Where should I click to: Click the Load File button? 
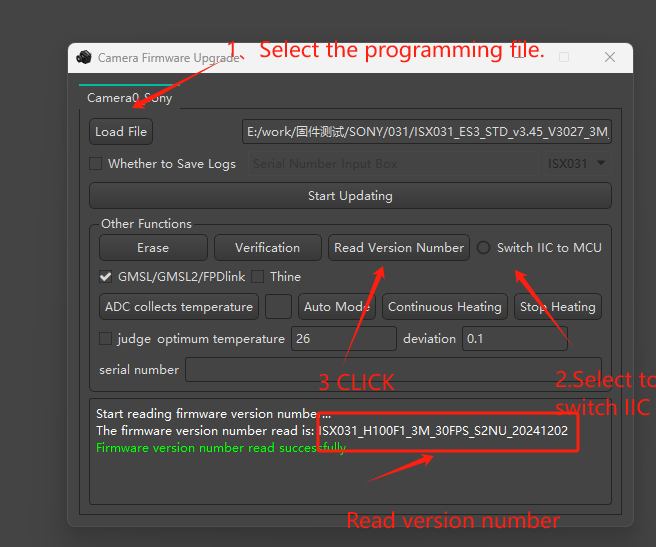point(121,132)
